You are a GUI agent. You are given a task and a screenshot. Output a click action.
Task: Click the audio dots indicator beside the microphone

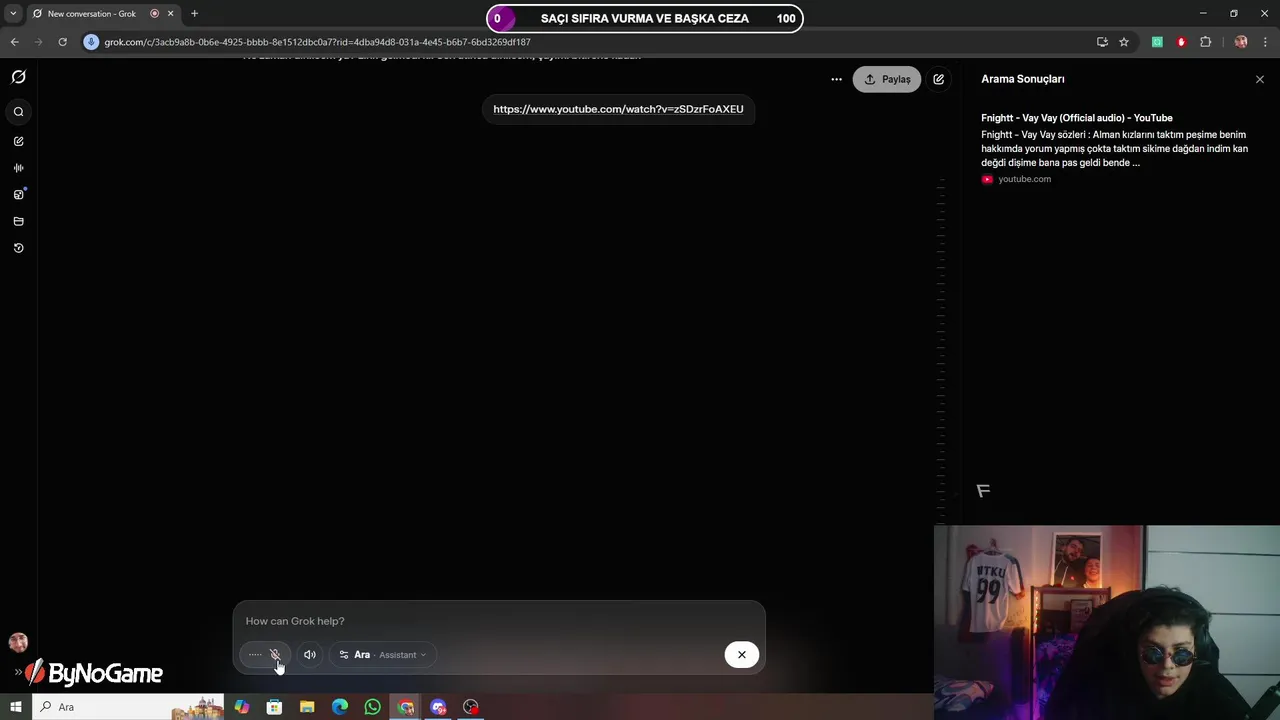point(255,655)
